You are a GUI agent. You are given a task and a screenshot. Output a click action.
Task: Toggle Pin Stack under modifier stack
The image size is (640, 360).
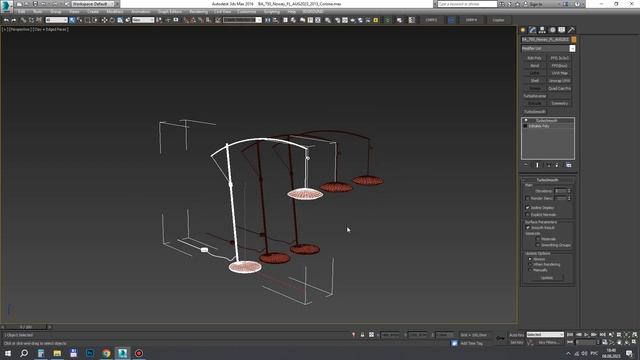click(526, 165)
